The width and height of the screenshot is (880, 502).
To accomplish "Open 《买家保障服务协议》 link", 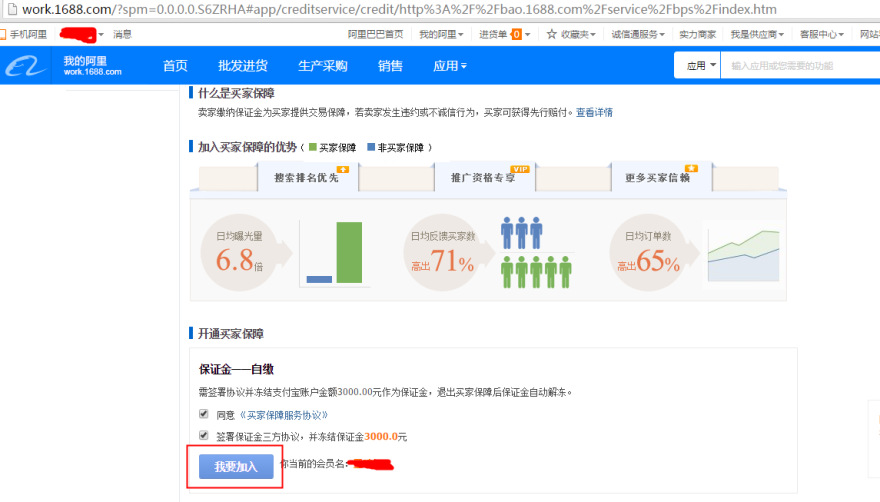I will pos(283,415).
